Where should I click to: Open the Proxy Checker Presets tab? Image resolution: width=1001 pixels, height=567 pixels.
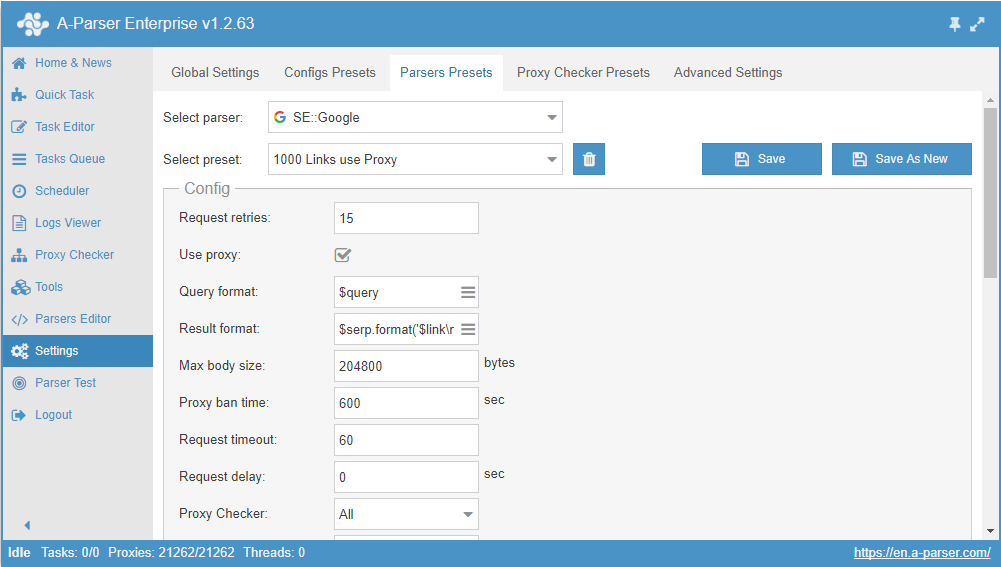tap(583, 73)
